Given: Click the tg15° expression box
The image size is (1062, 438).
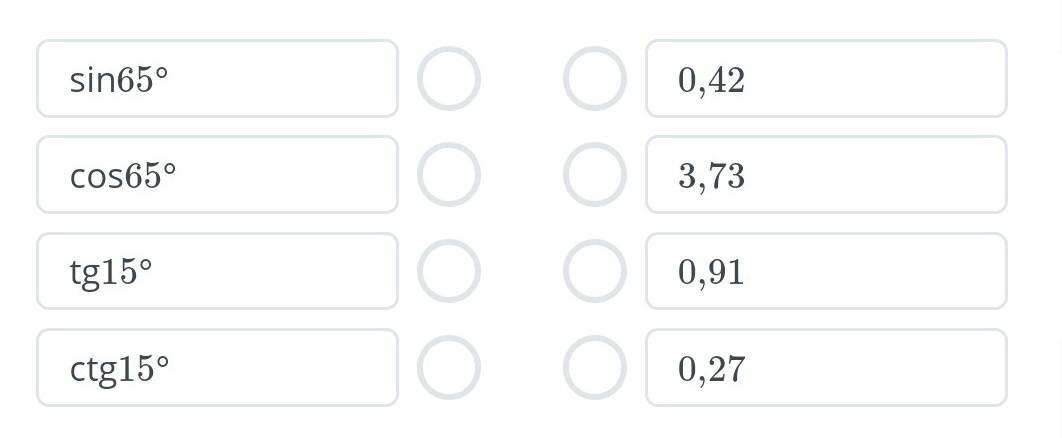Looking at the screenshot, I should 217,271.
